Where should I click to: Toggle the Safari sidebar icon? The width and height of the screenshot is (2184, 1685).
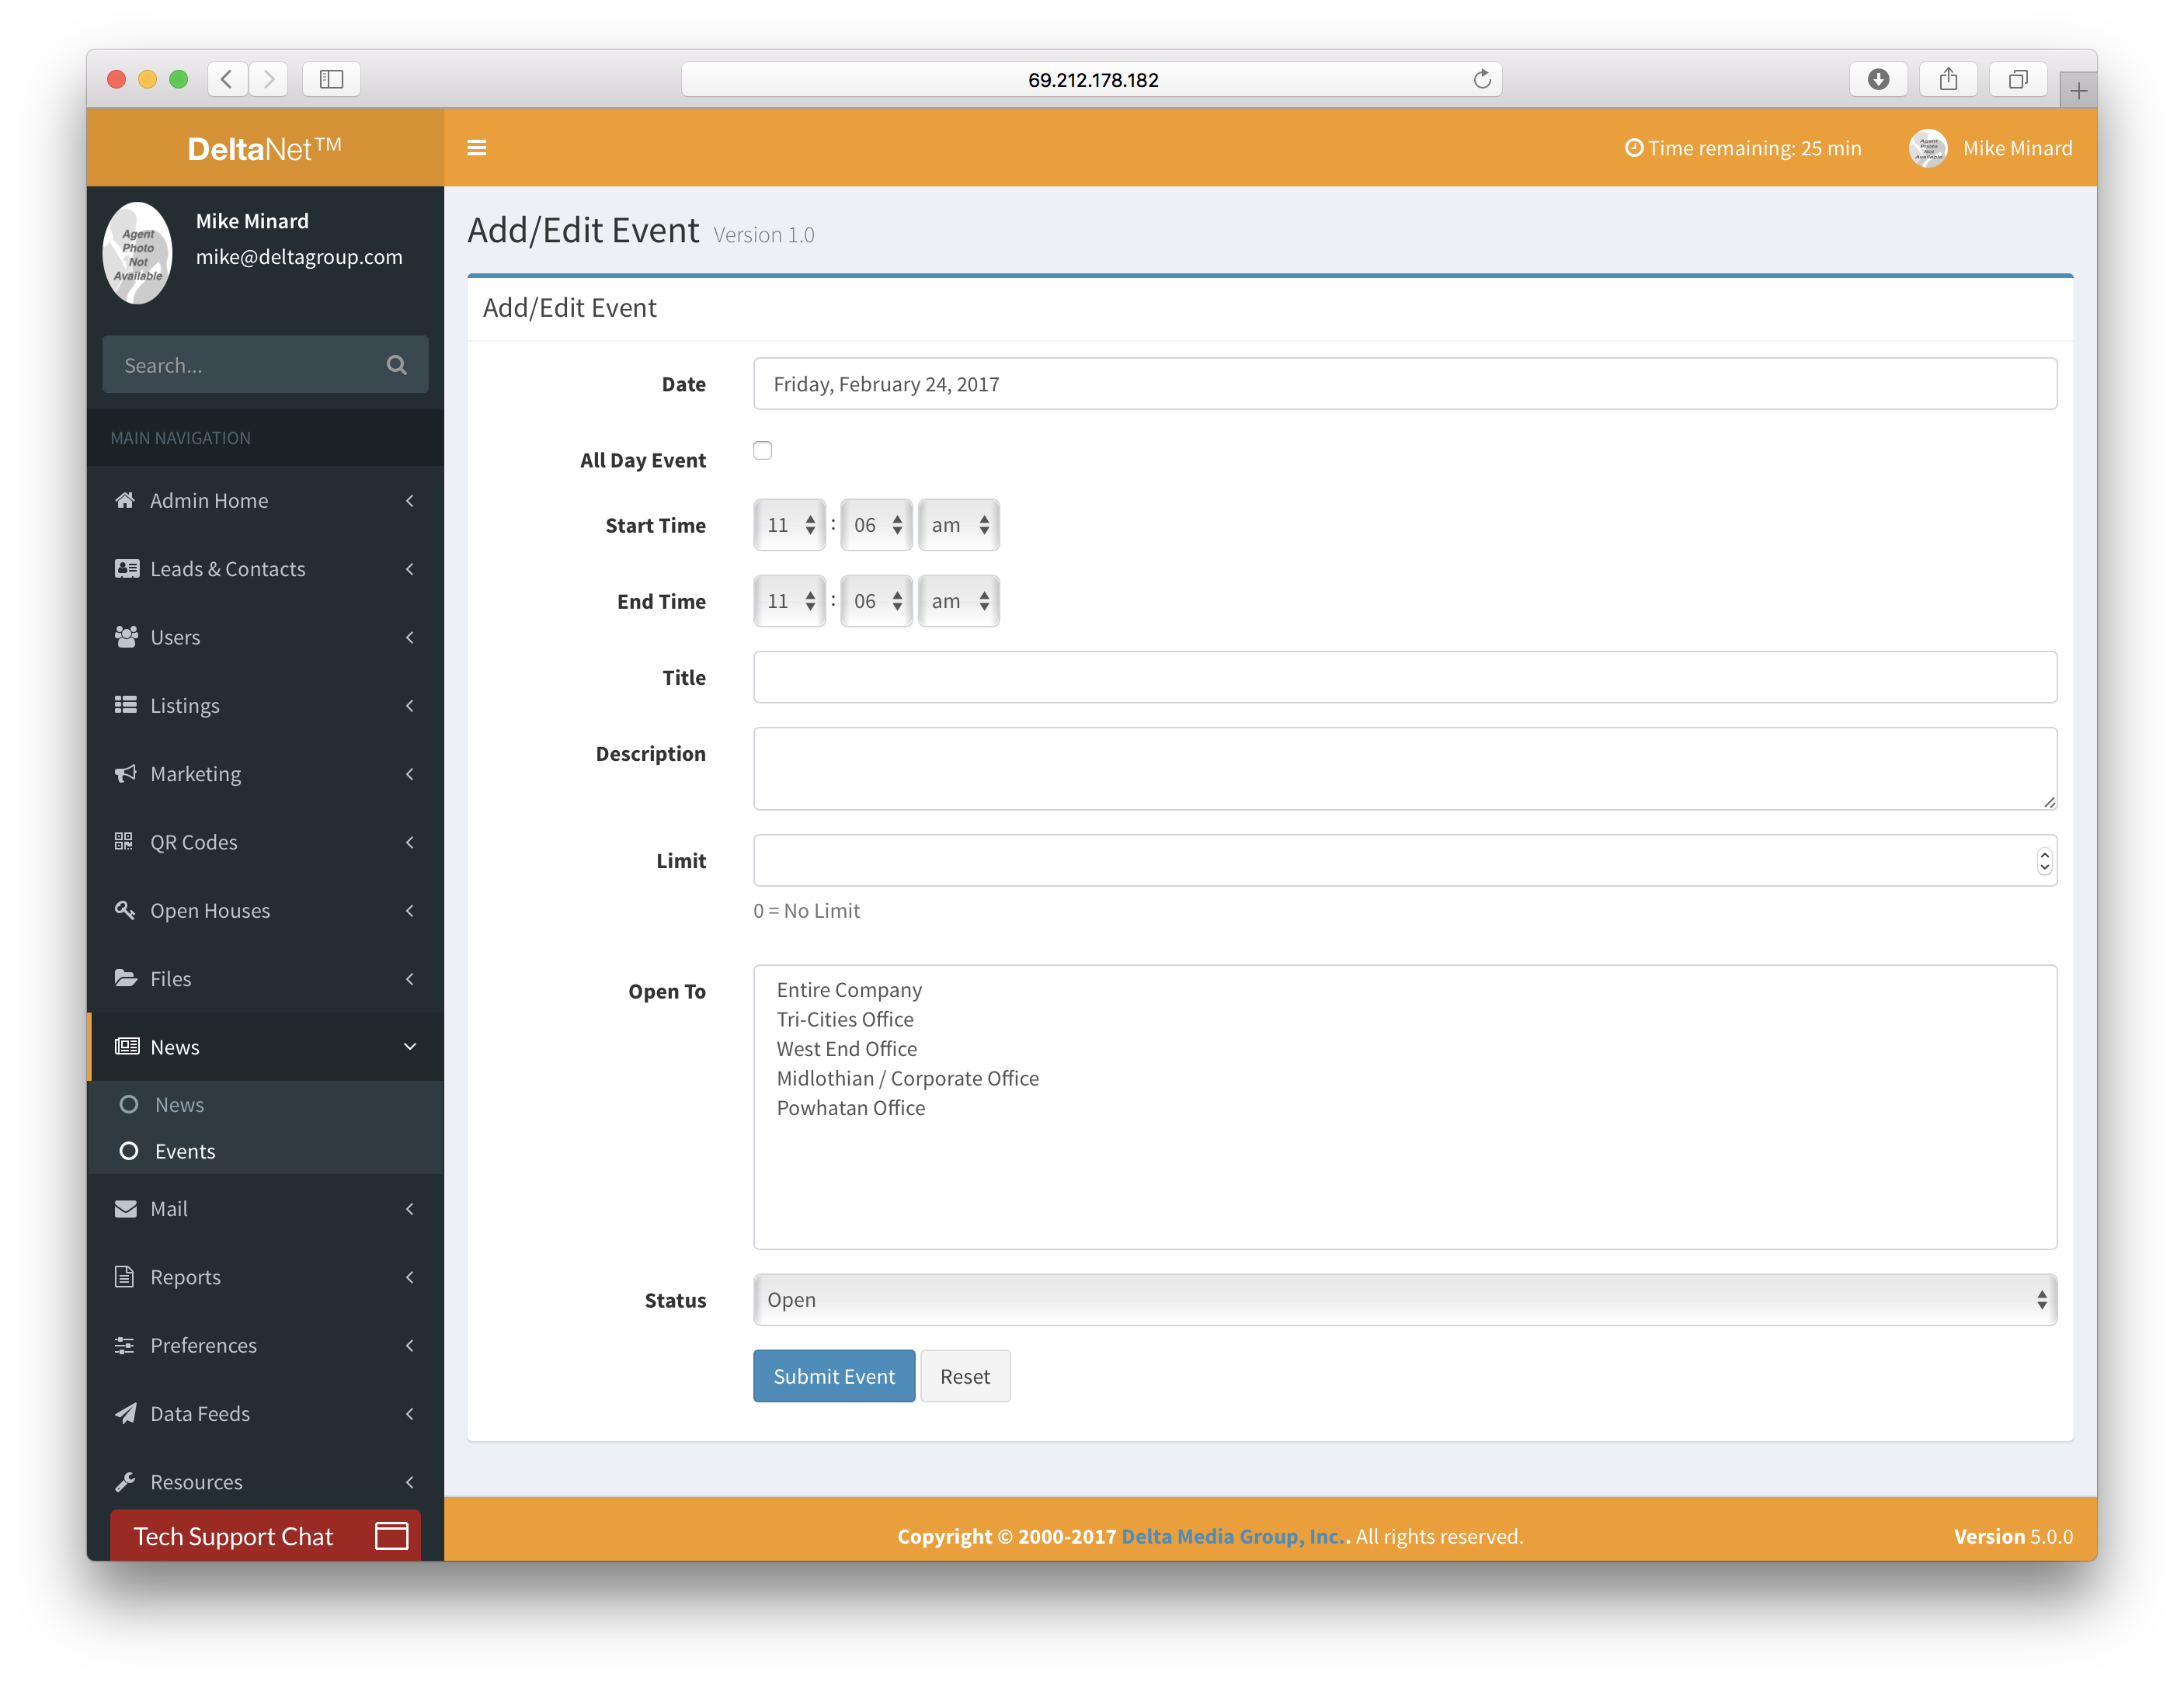[331, 79]
